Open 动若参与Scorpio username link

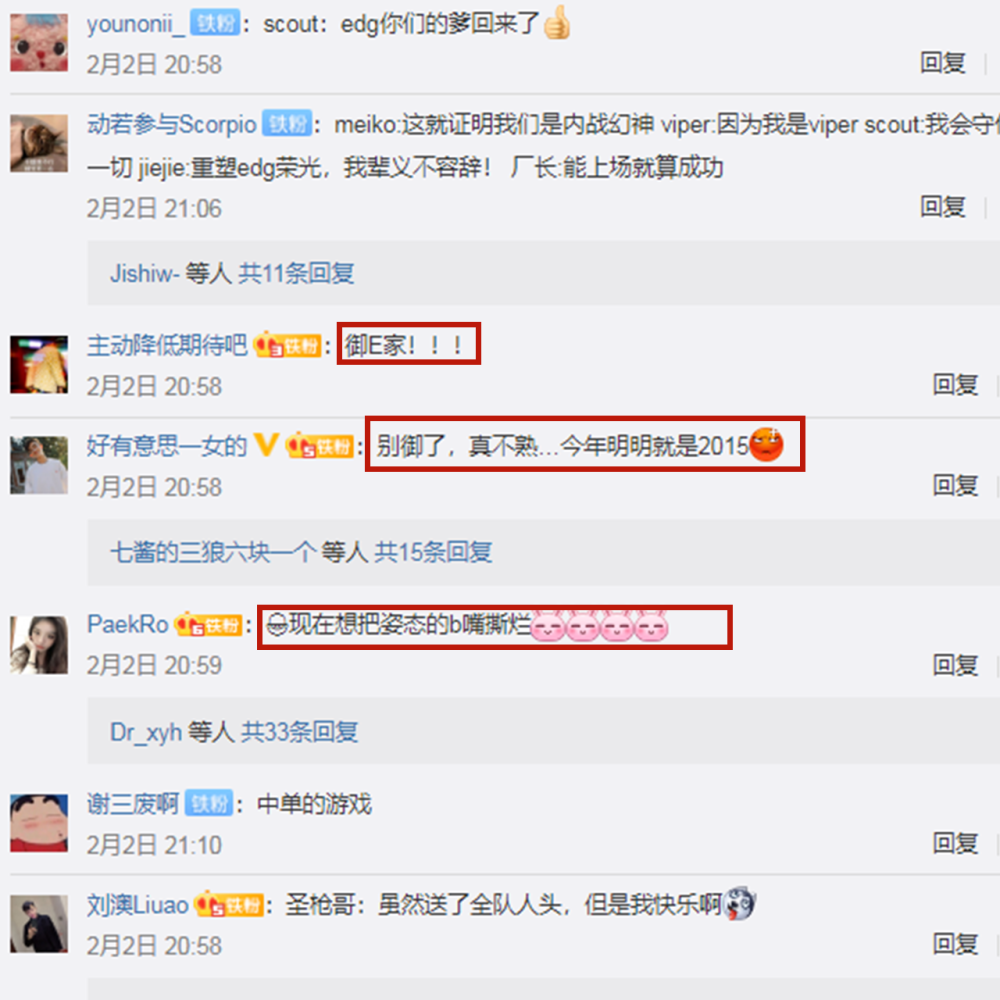(172, 124)
